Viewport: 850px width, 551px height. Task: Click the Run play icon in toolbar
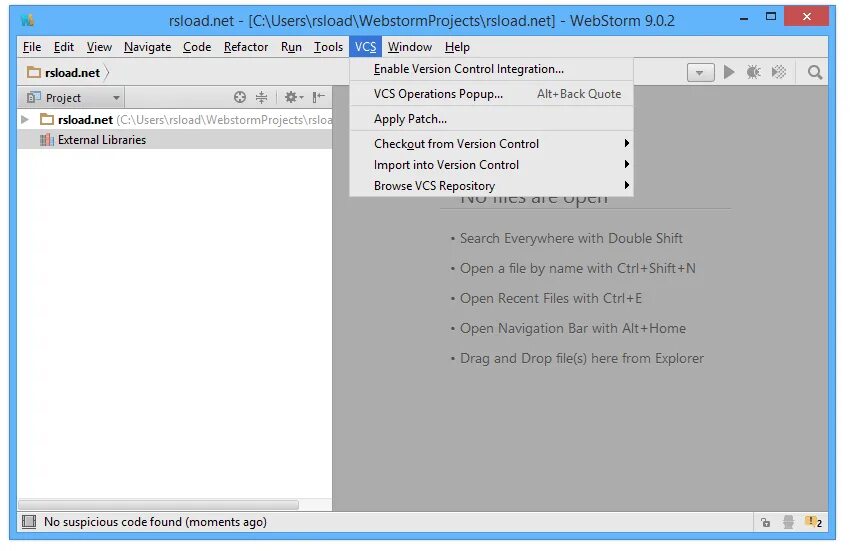pos(729,72)
